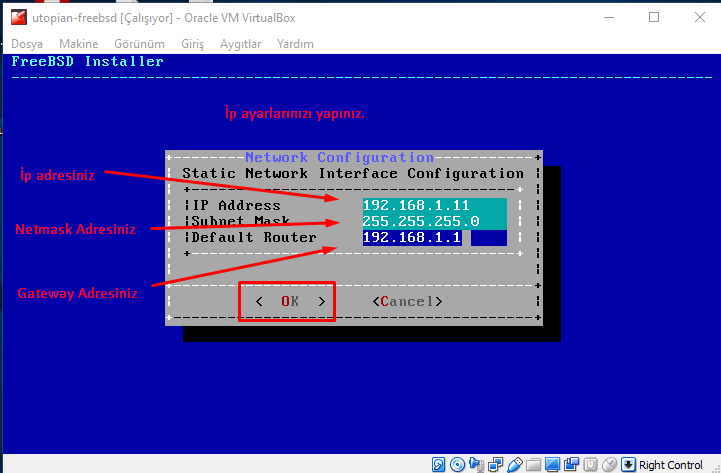Screen dimensions: 721x473
Task: Minimize the VirtualBox window
Action: [x=609, y=17]
